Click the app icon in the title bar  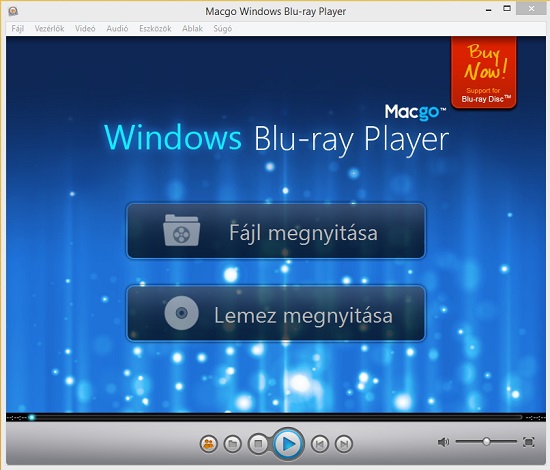click(x=13, y=11)
